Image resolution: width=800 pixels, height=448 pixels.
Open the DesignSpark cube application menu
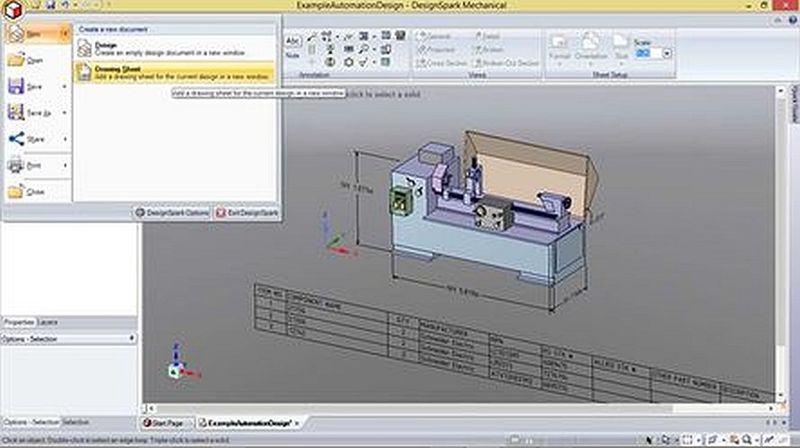coord(12,9)
